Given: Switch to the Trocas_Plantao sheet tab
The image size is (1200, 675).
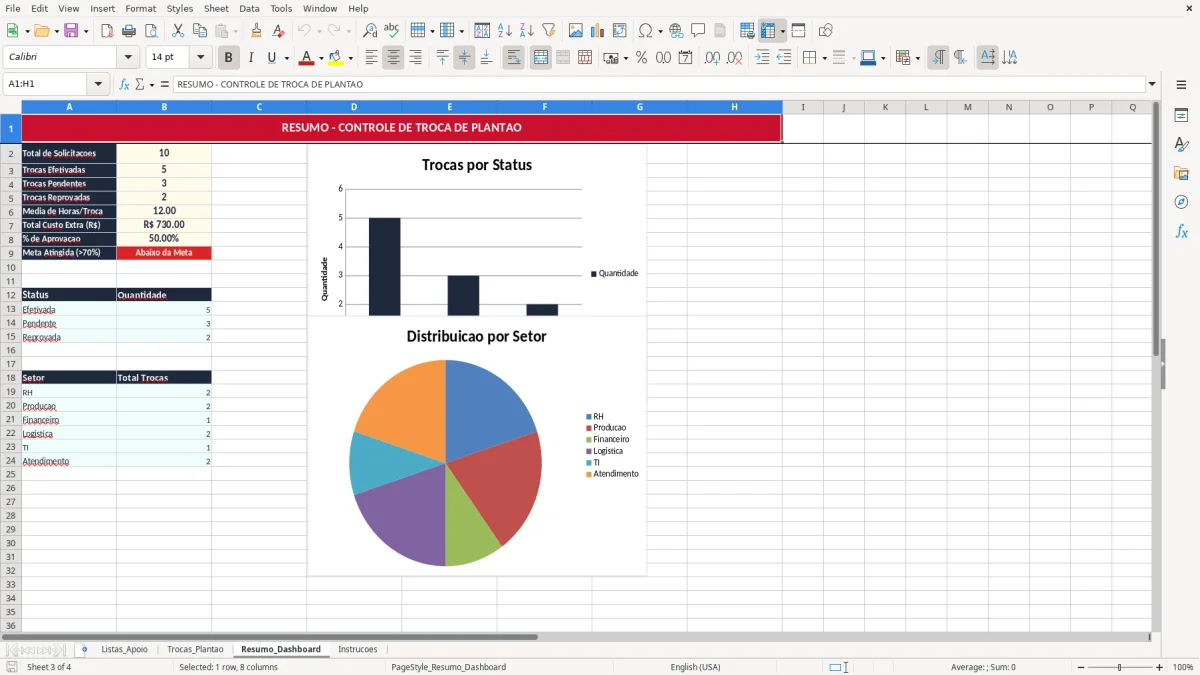Looking at the screenshot, I should pos(195,649).
